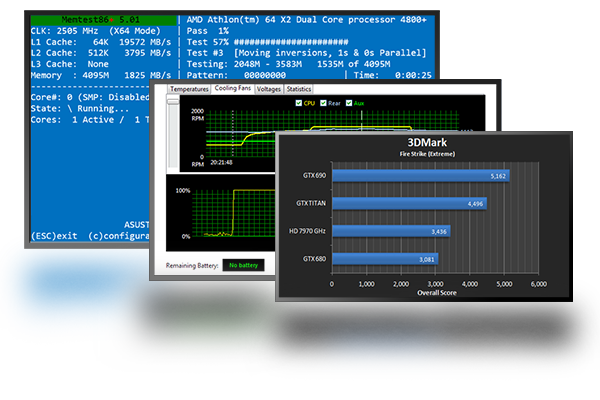Click the GTX 680 axis label
Viewport: 600px width, 400px height.
click(314, 259)
